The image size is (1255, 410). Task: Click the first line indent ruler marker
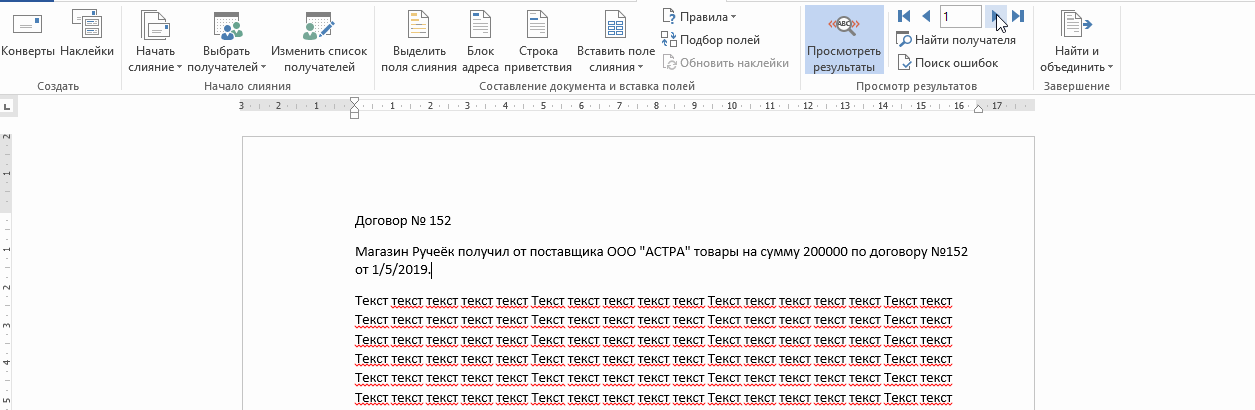coord(354,101)
